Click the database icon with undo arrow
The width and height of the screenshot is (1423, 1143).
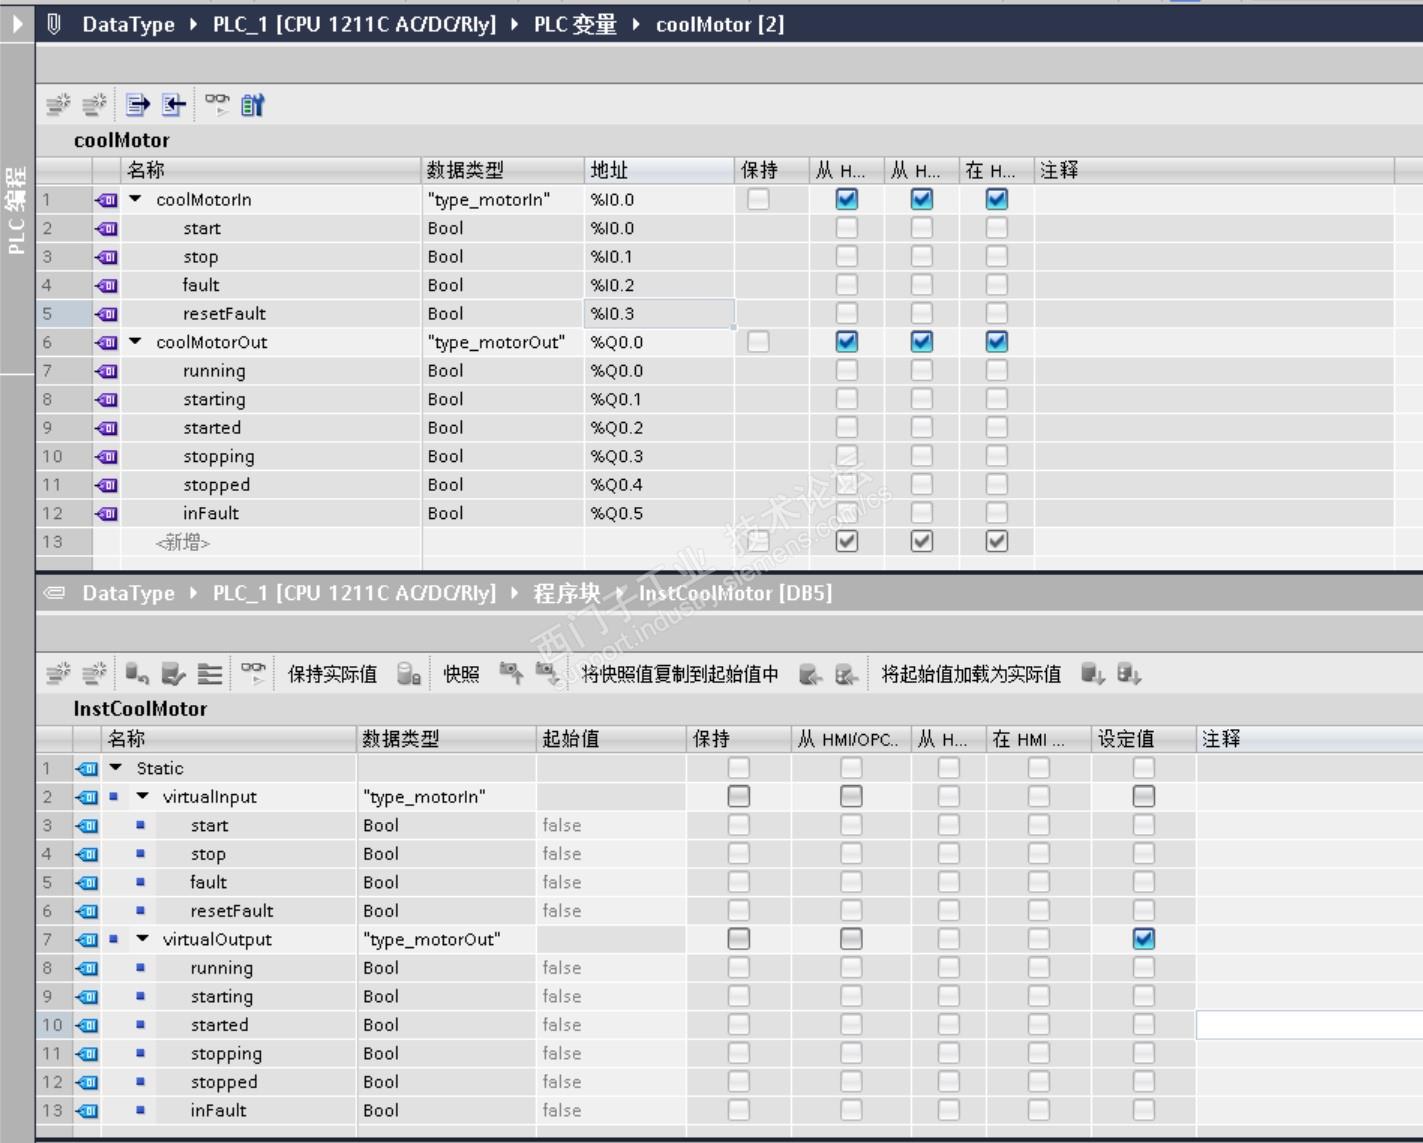pyautogui.click(x=137, y=673)
